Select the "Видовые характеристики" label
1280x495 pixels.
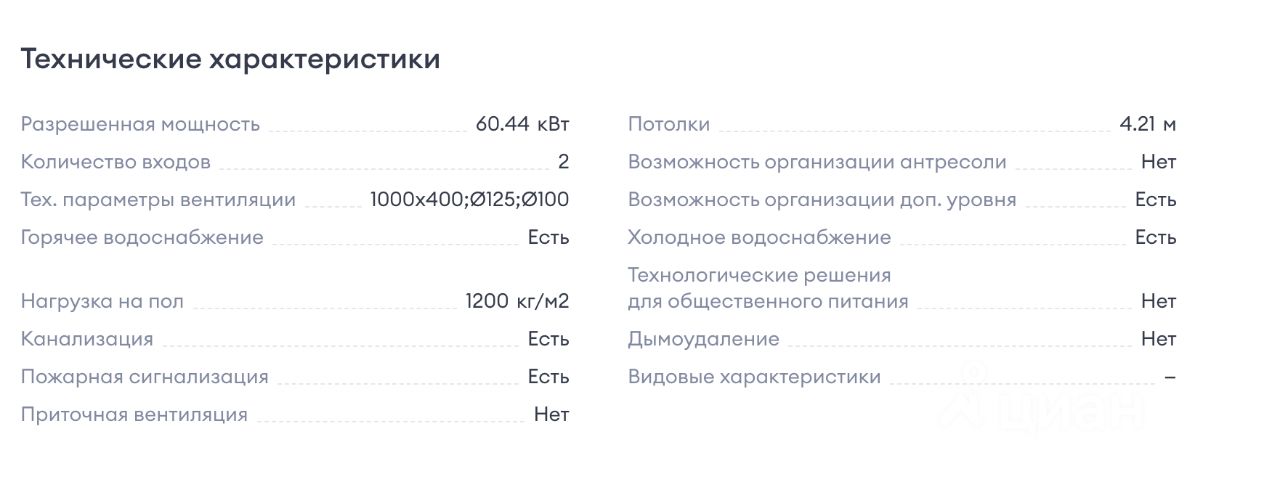tap(754, 377)
